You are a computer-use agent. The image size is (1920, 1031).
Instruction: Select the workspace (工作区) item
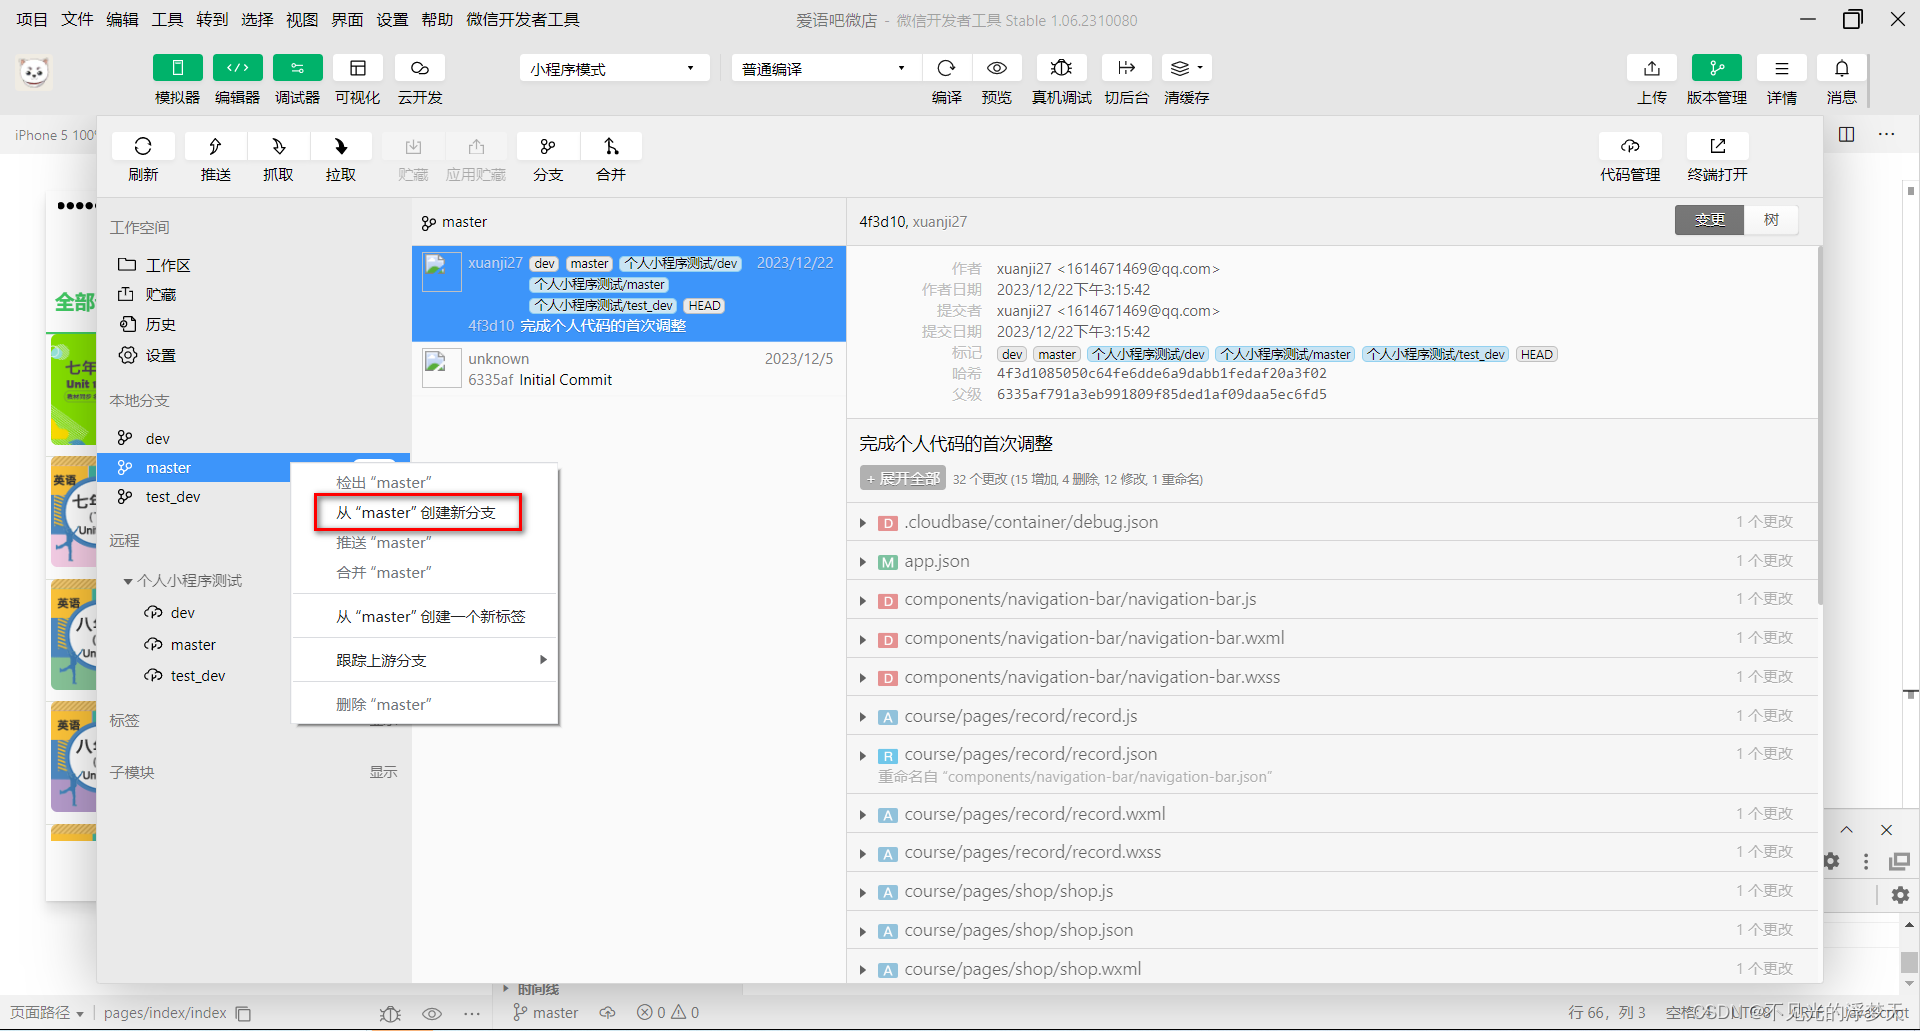coord(254,265)
